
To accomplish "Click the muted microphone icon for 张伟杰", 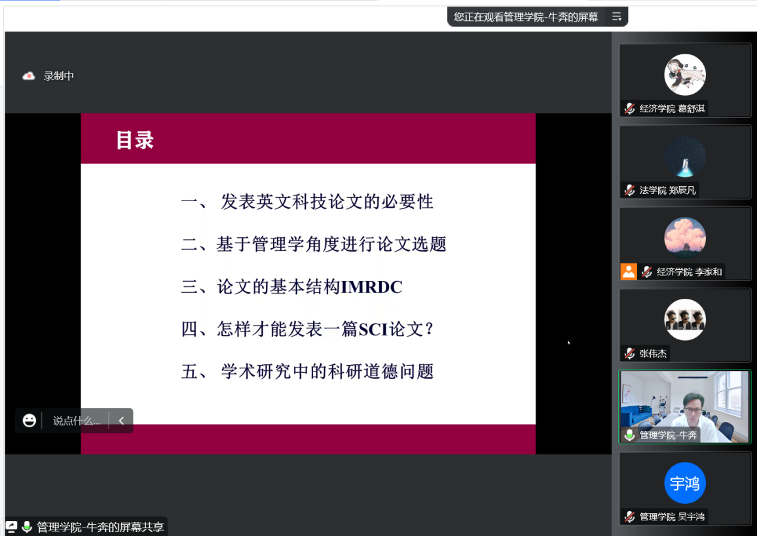I will point(630,353).
